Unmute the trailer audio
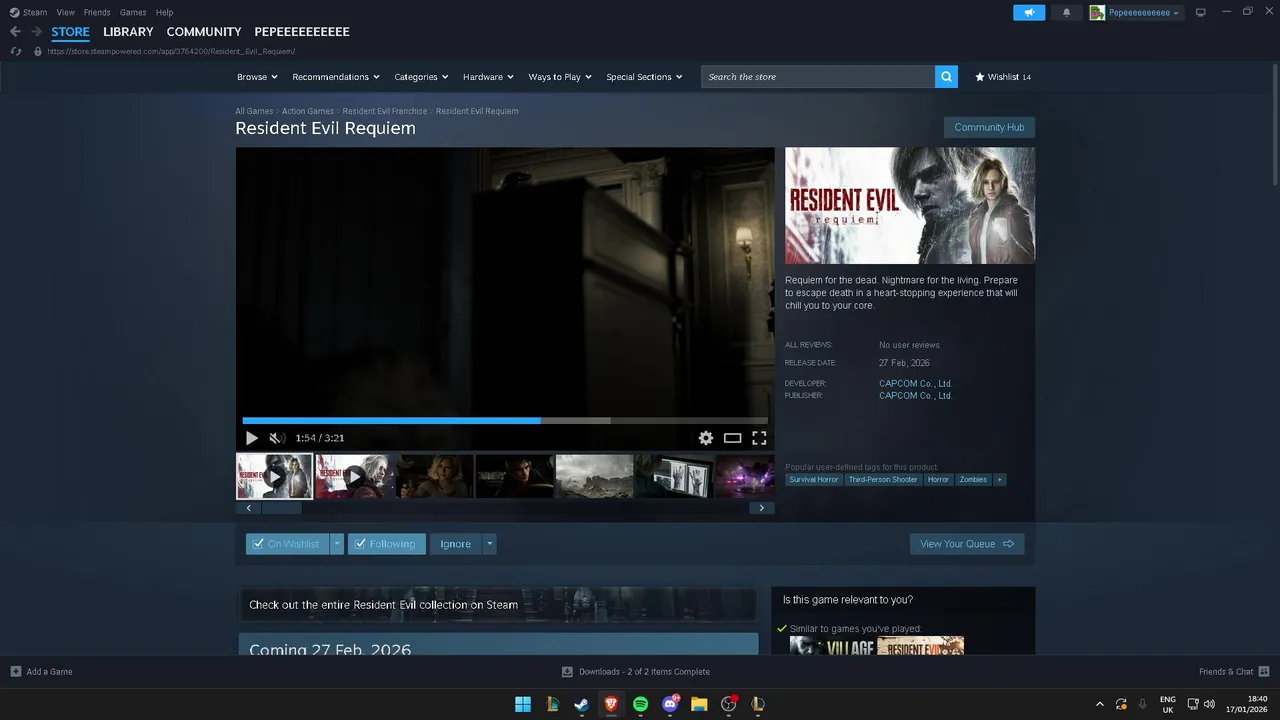 277,438
